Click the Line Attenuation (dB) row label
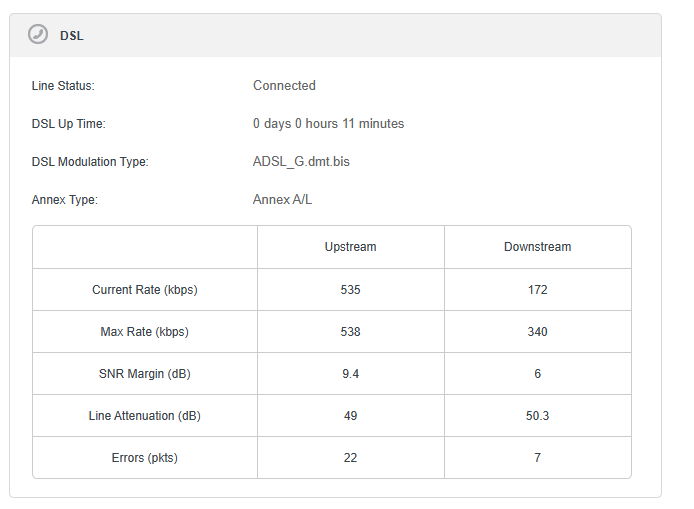The width and height of the screenshot is (694, 509). pos(145,416)
